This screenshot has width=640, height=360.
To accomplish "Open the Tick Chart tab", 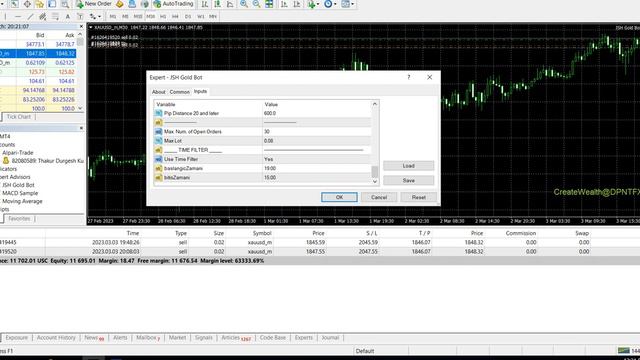I will (18, 117).
